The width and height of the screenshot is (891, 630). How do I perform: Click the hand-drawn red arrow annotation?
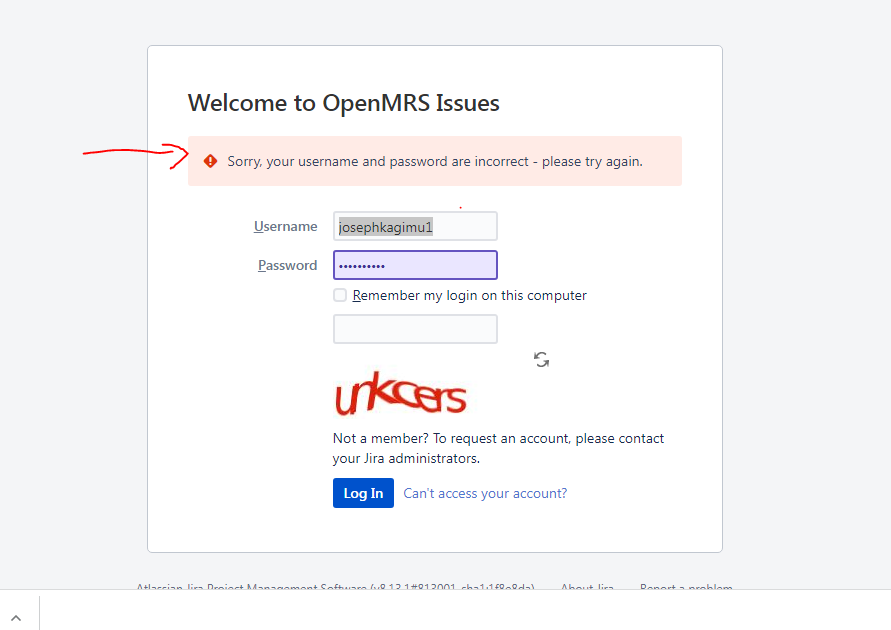pyautogui.click(x=136, y=156)
